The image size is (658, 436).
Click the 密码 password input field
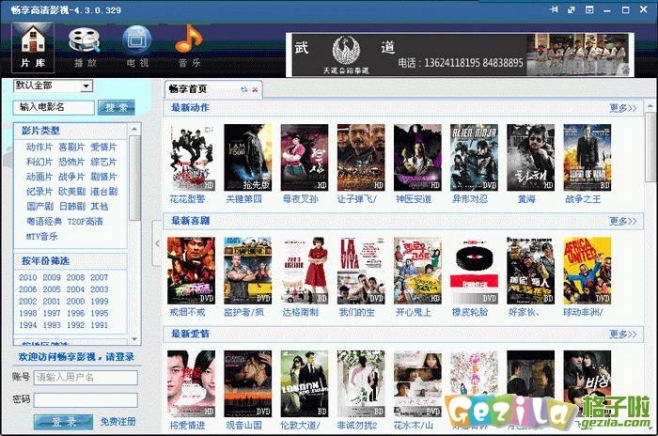pyautogui.click(x=86, y=400)
